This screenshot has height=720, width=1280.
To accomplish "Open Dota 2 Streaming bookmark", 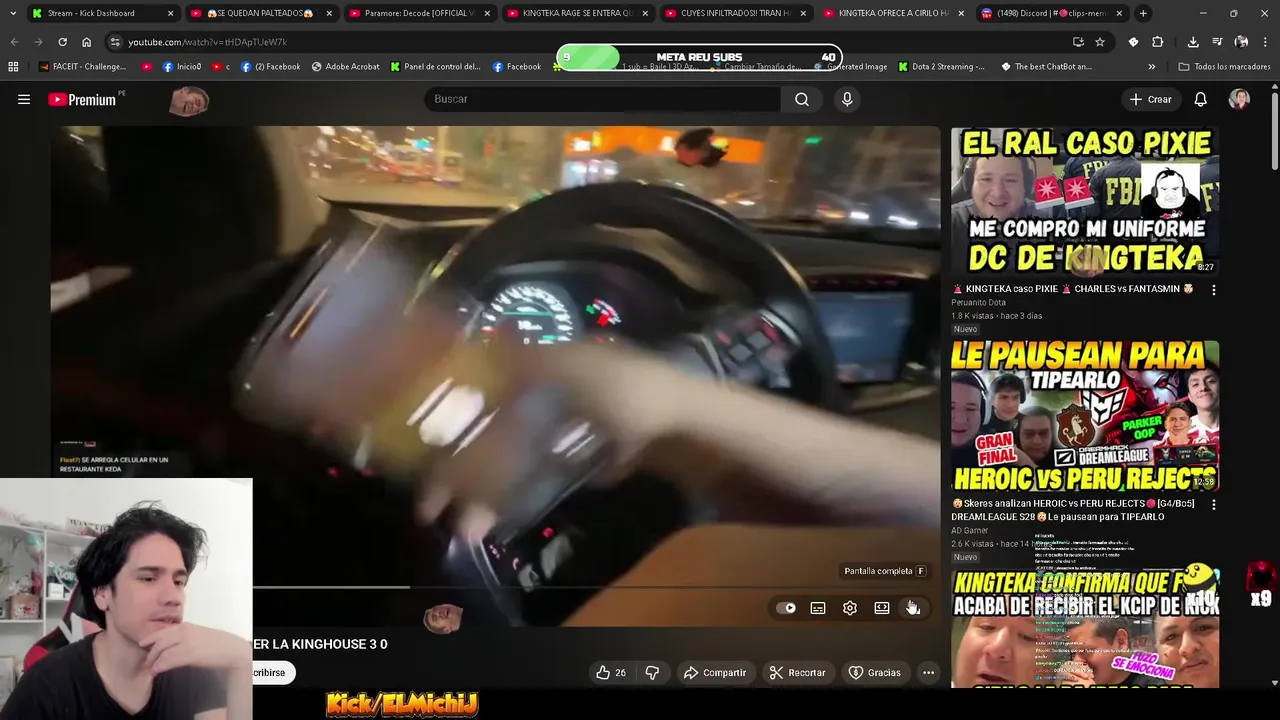I will [941, 67].
